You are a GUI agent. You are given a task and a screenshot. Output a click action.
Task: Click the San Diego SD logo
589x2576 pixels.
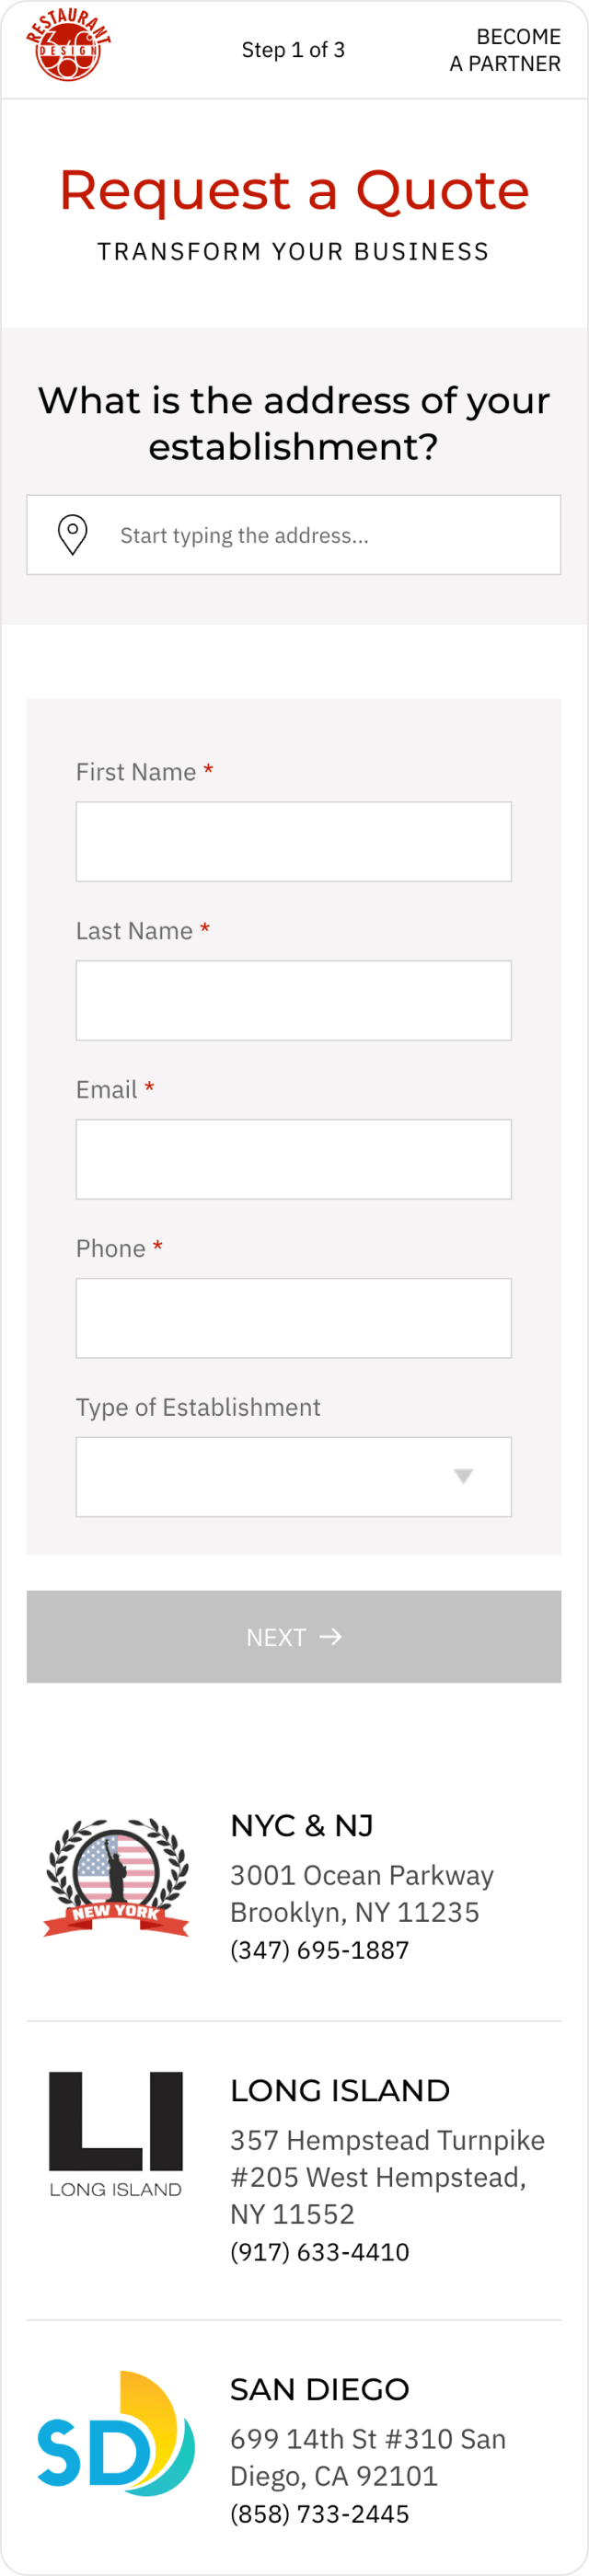click(116, 2434)
